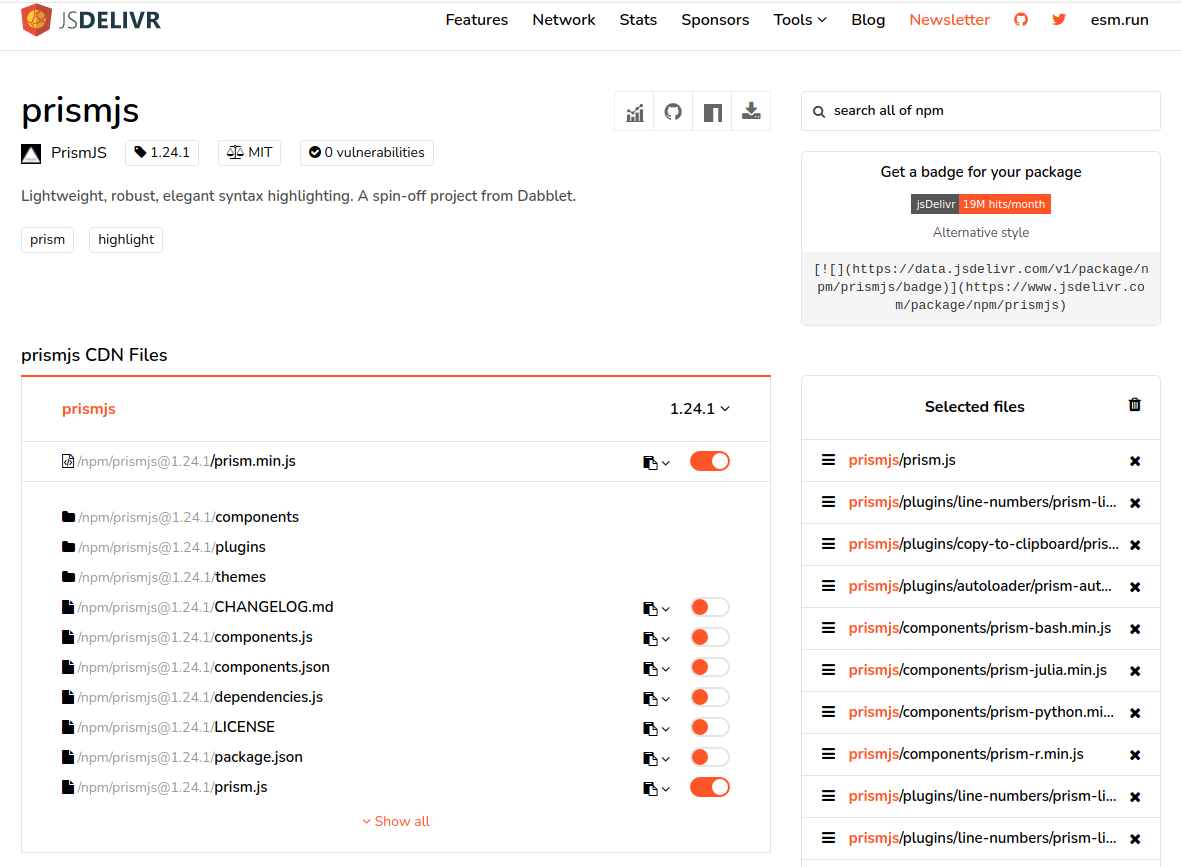Click the file icon beside prism.min.js
This screenshot has height=867, width=1182.
[68, 461]
